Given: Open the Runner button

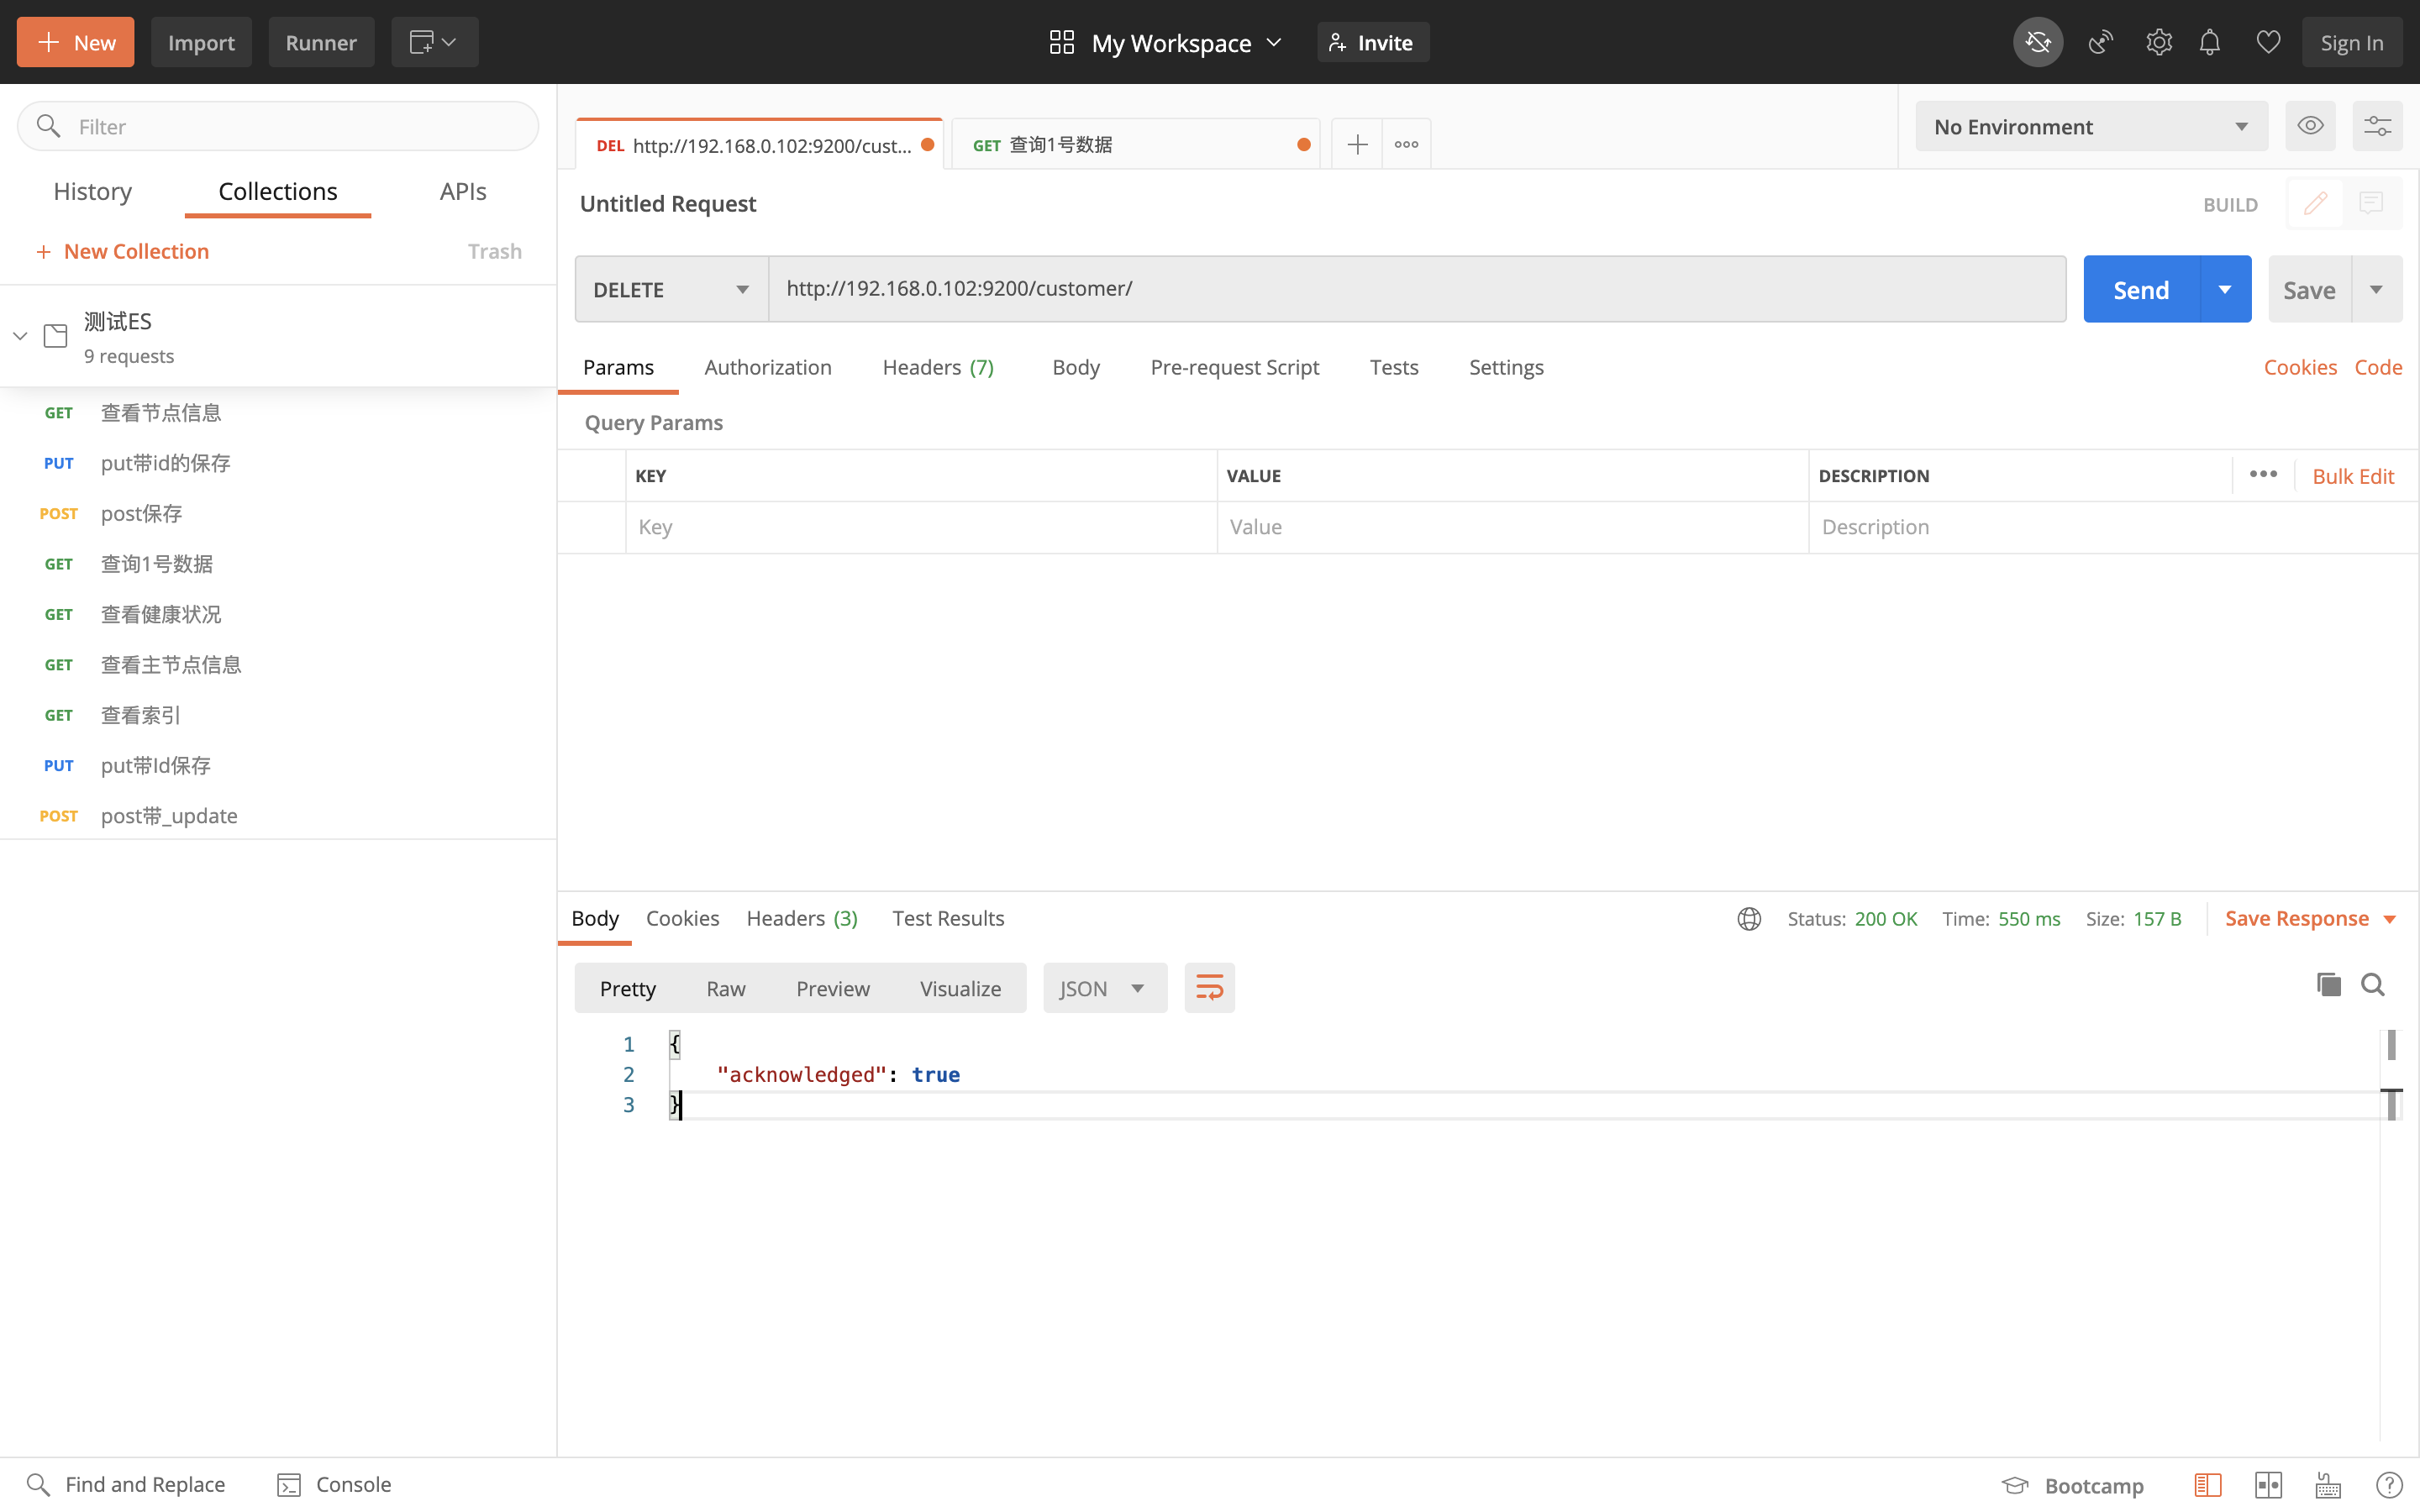Looking at the screenshot, I should pyautogui.click(x=321, y=42).
